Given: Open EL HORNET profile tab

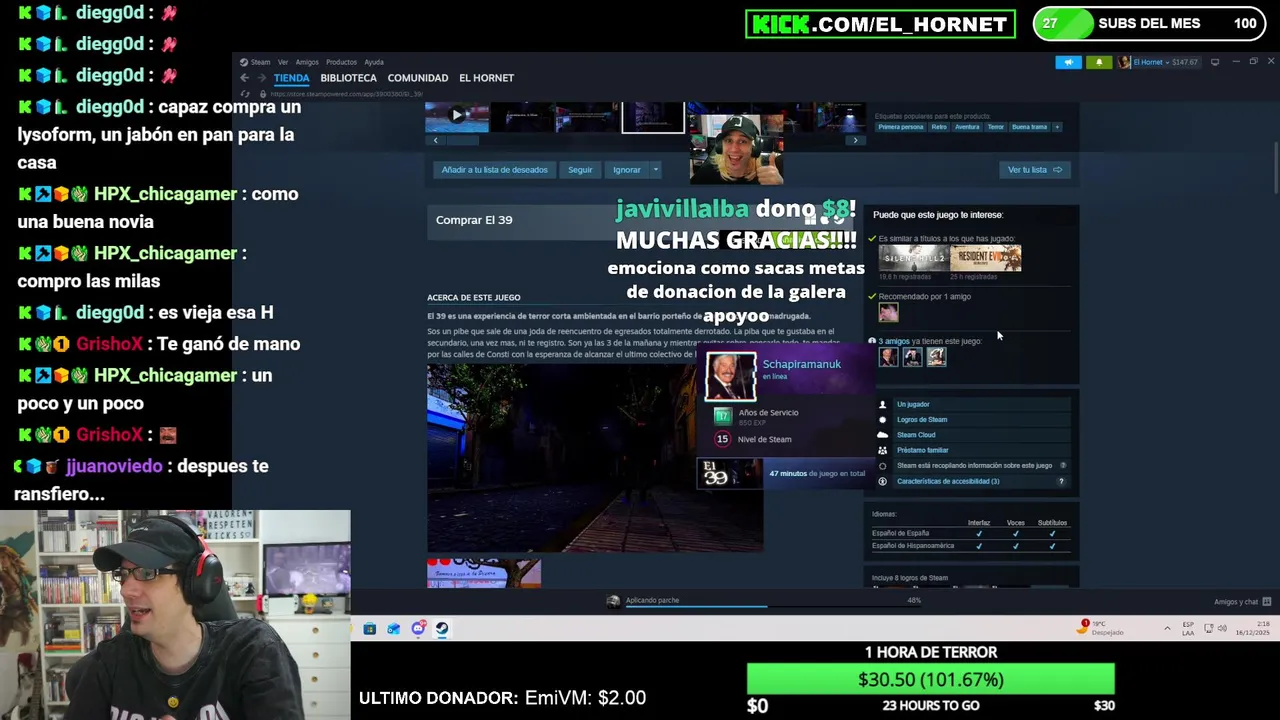Looking at the screenshot, I should coord(486,78).
